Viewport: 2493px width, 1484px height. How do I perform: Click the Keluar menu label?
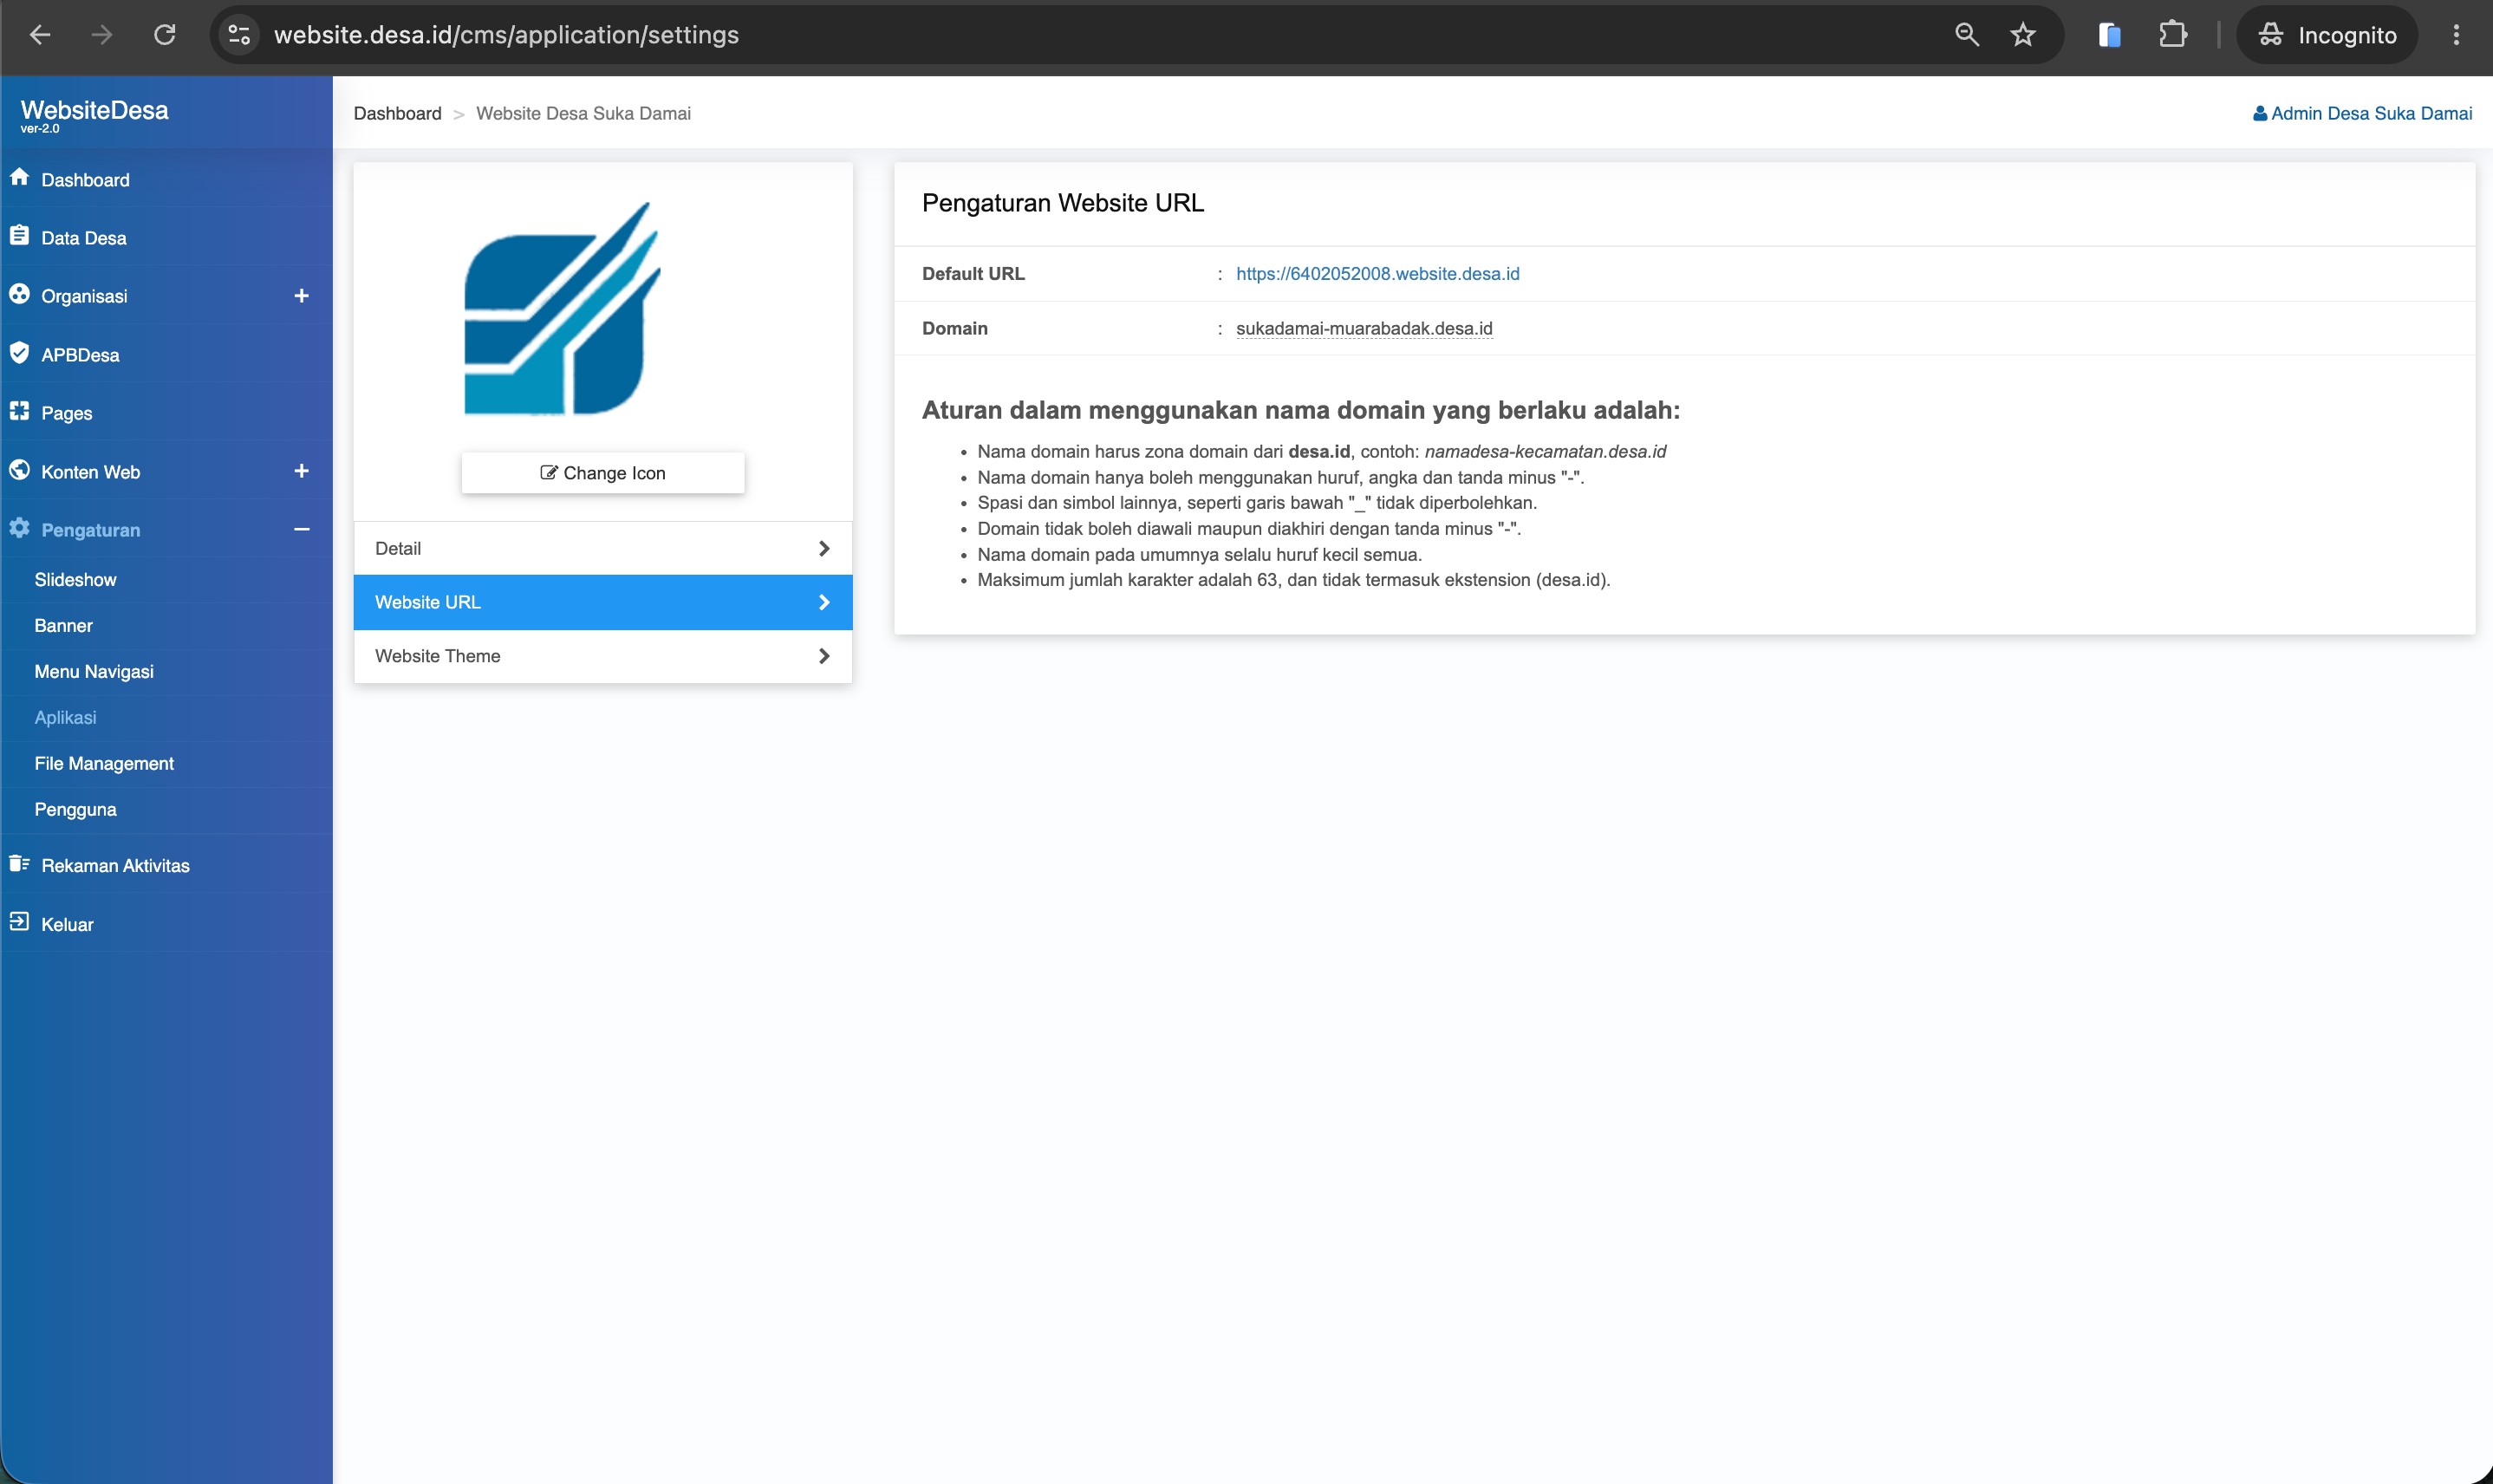tap(67, 925)
